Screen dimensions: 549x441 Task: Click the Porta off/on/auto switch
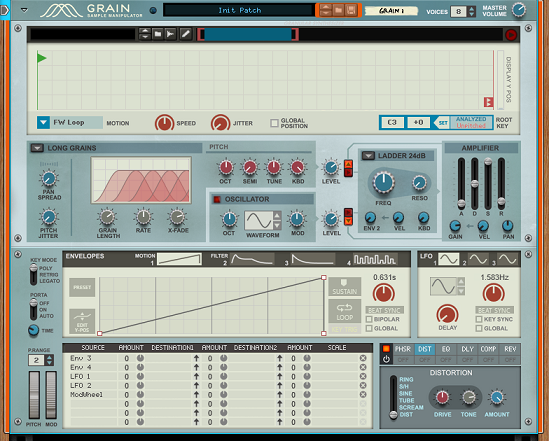(x=33, y=310)
